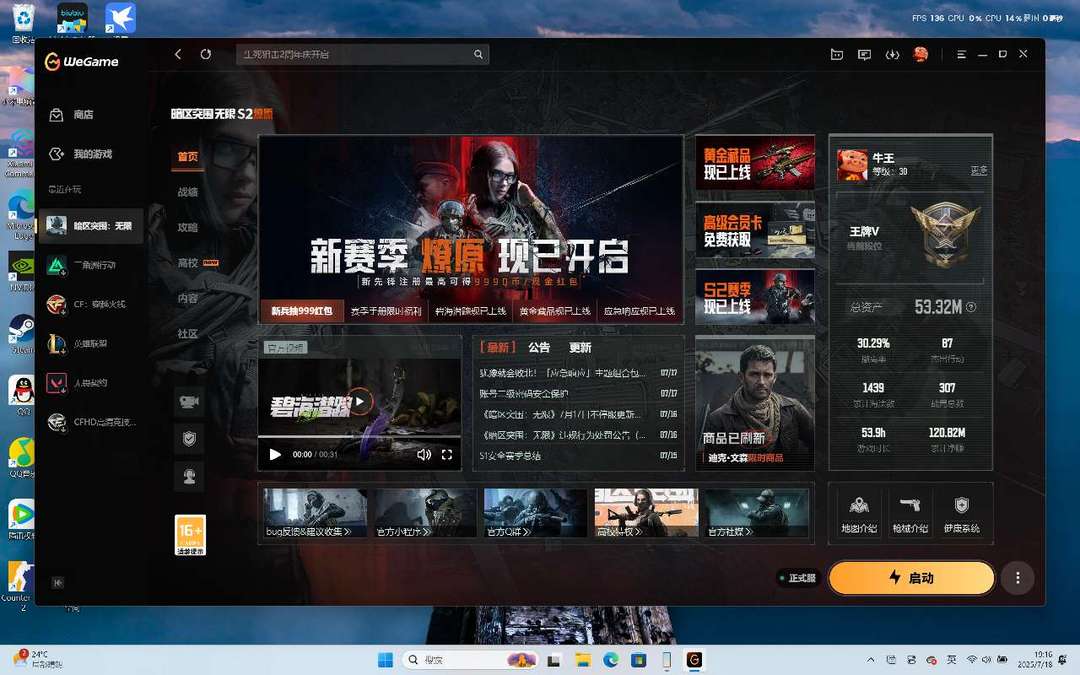This screenshot has height=675, width=1080.
Task: Click the magnifier icon in the search bar
Action: point(478,54)
